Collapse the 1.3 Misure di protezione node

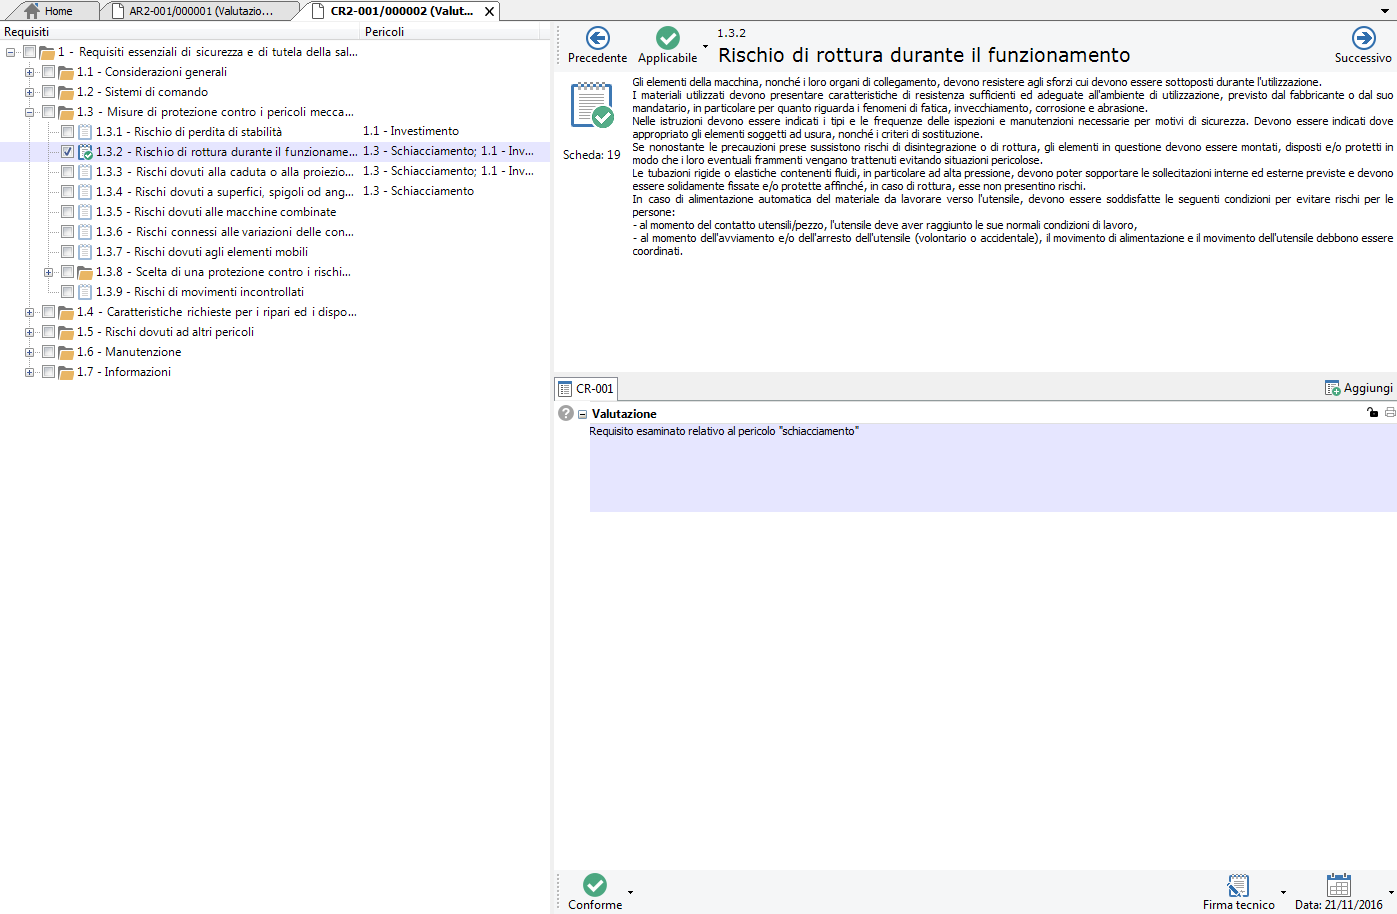tap(29, 112)
